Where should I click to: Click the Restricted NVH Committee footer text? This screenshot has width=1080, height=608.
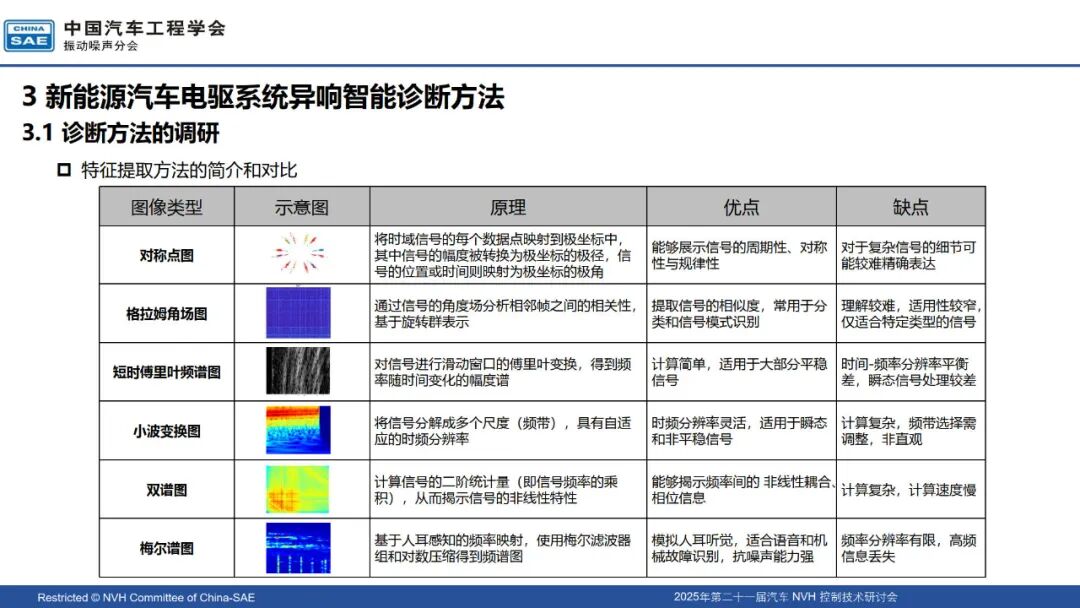[146, 597]
